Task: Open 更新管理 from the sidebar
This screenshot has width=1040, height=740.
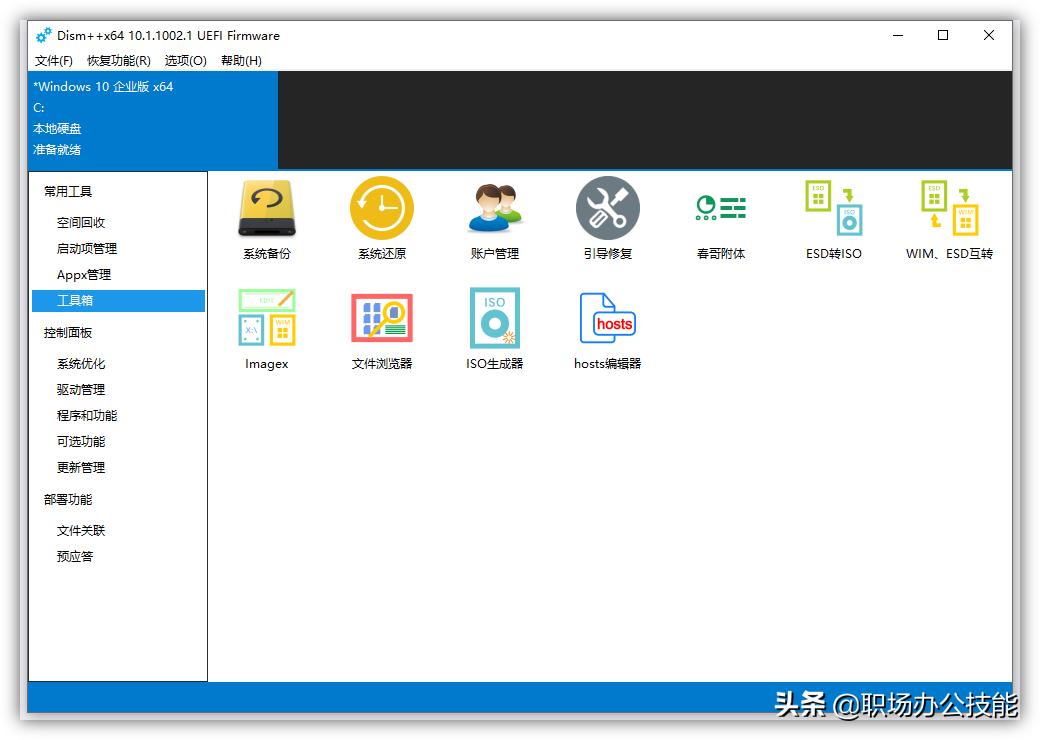Action: [81, 467]
